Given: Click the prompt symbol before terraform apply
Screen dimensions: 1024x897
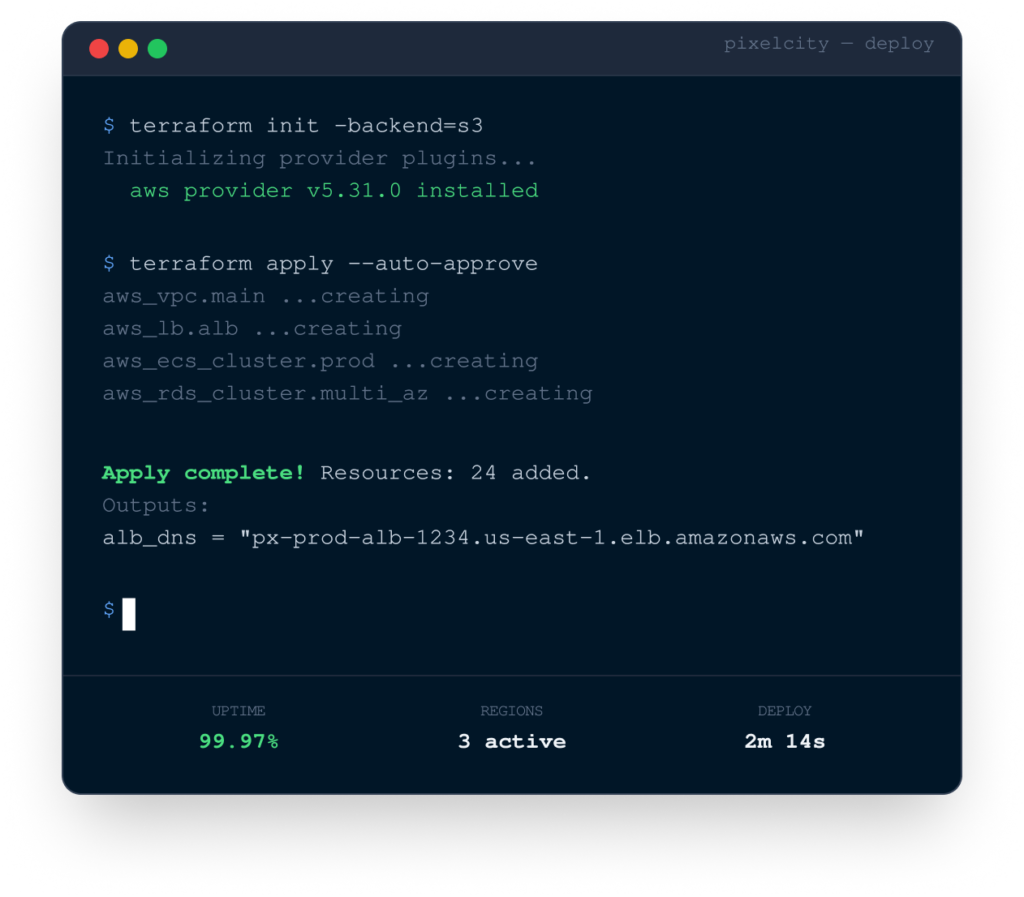Looking at the screenshot, I should point(109,264).
